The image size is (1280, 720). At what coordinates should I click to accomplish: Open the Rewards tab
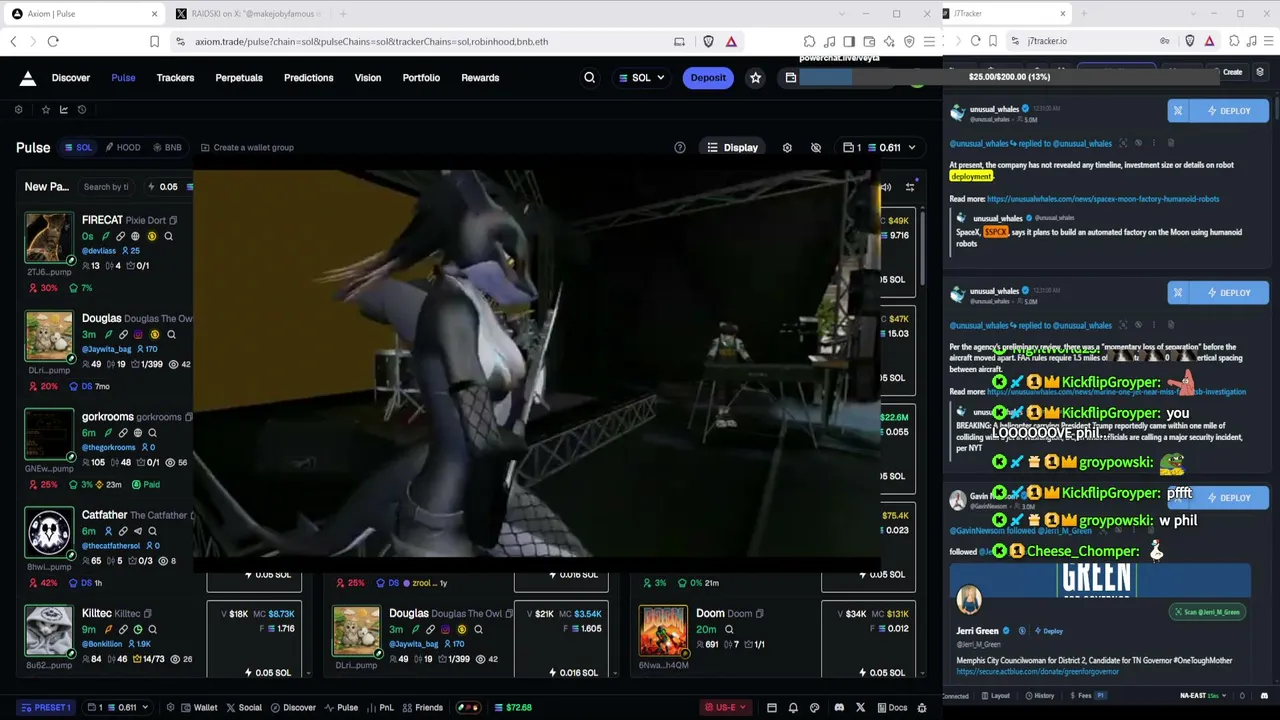pyautogui.click(x=480, y=78)
